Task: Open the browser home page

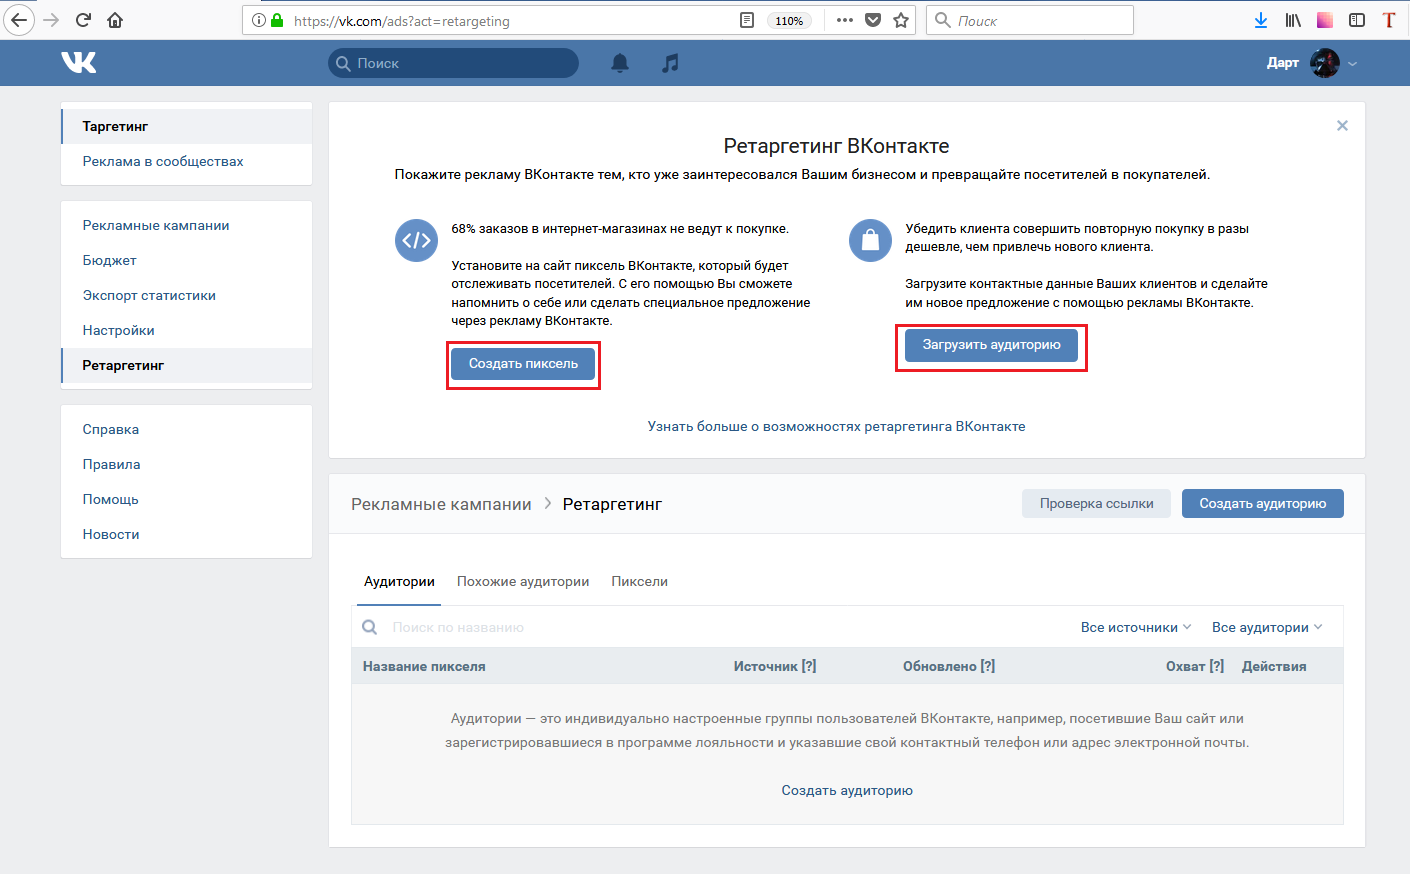Action: click(115, 20)
